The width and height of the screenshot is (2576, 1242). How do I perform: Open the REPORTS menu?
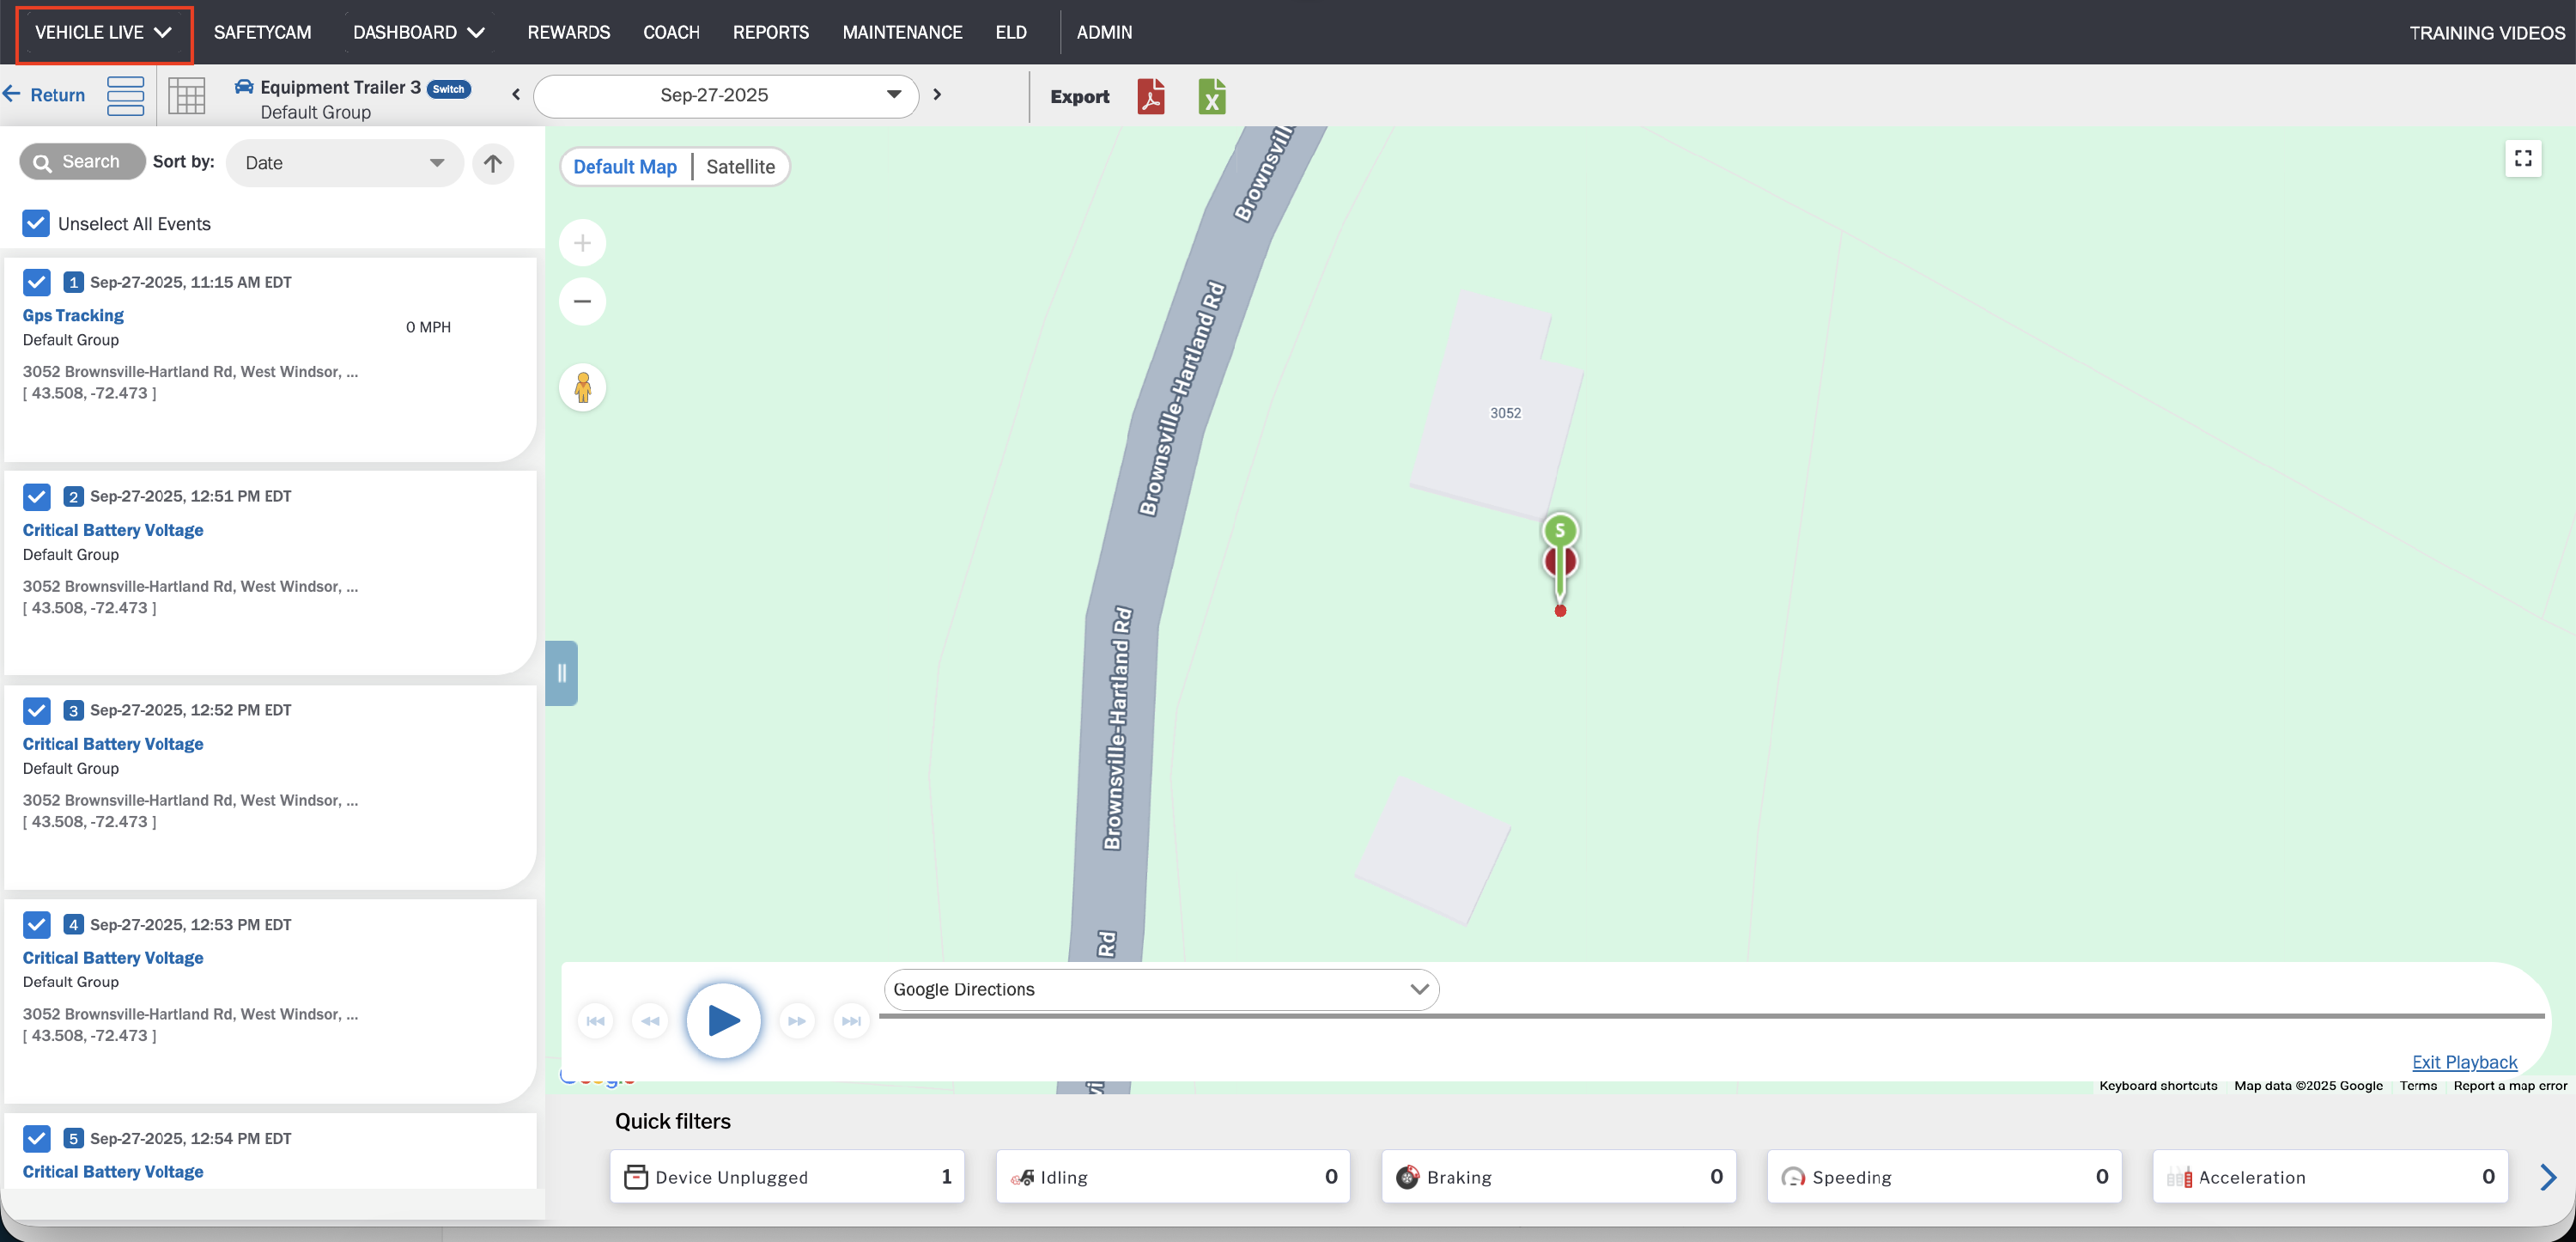[x=770, y=32]
